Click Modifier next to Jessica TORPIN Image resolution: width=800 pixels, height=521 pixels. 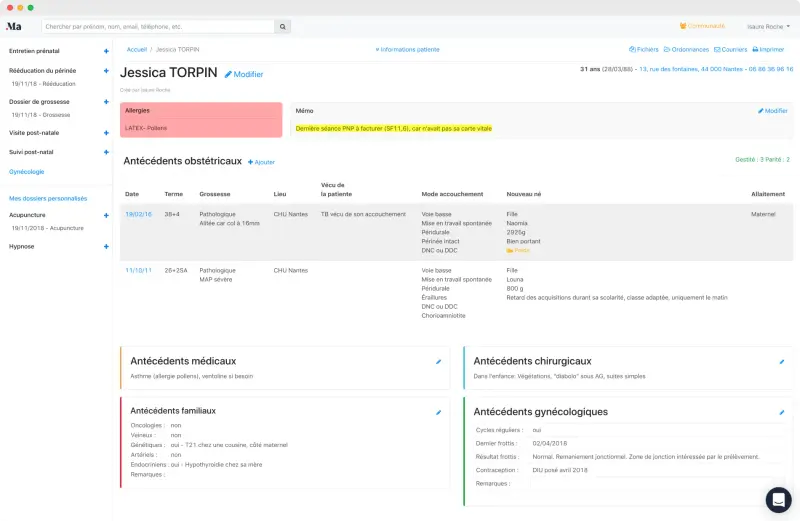point(244,75)
